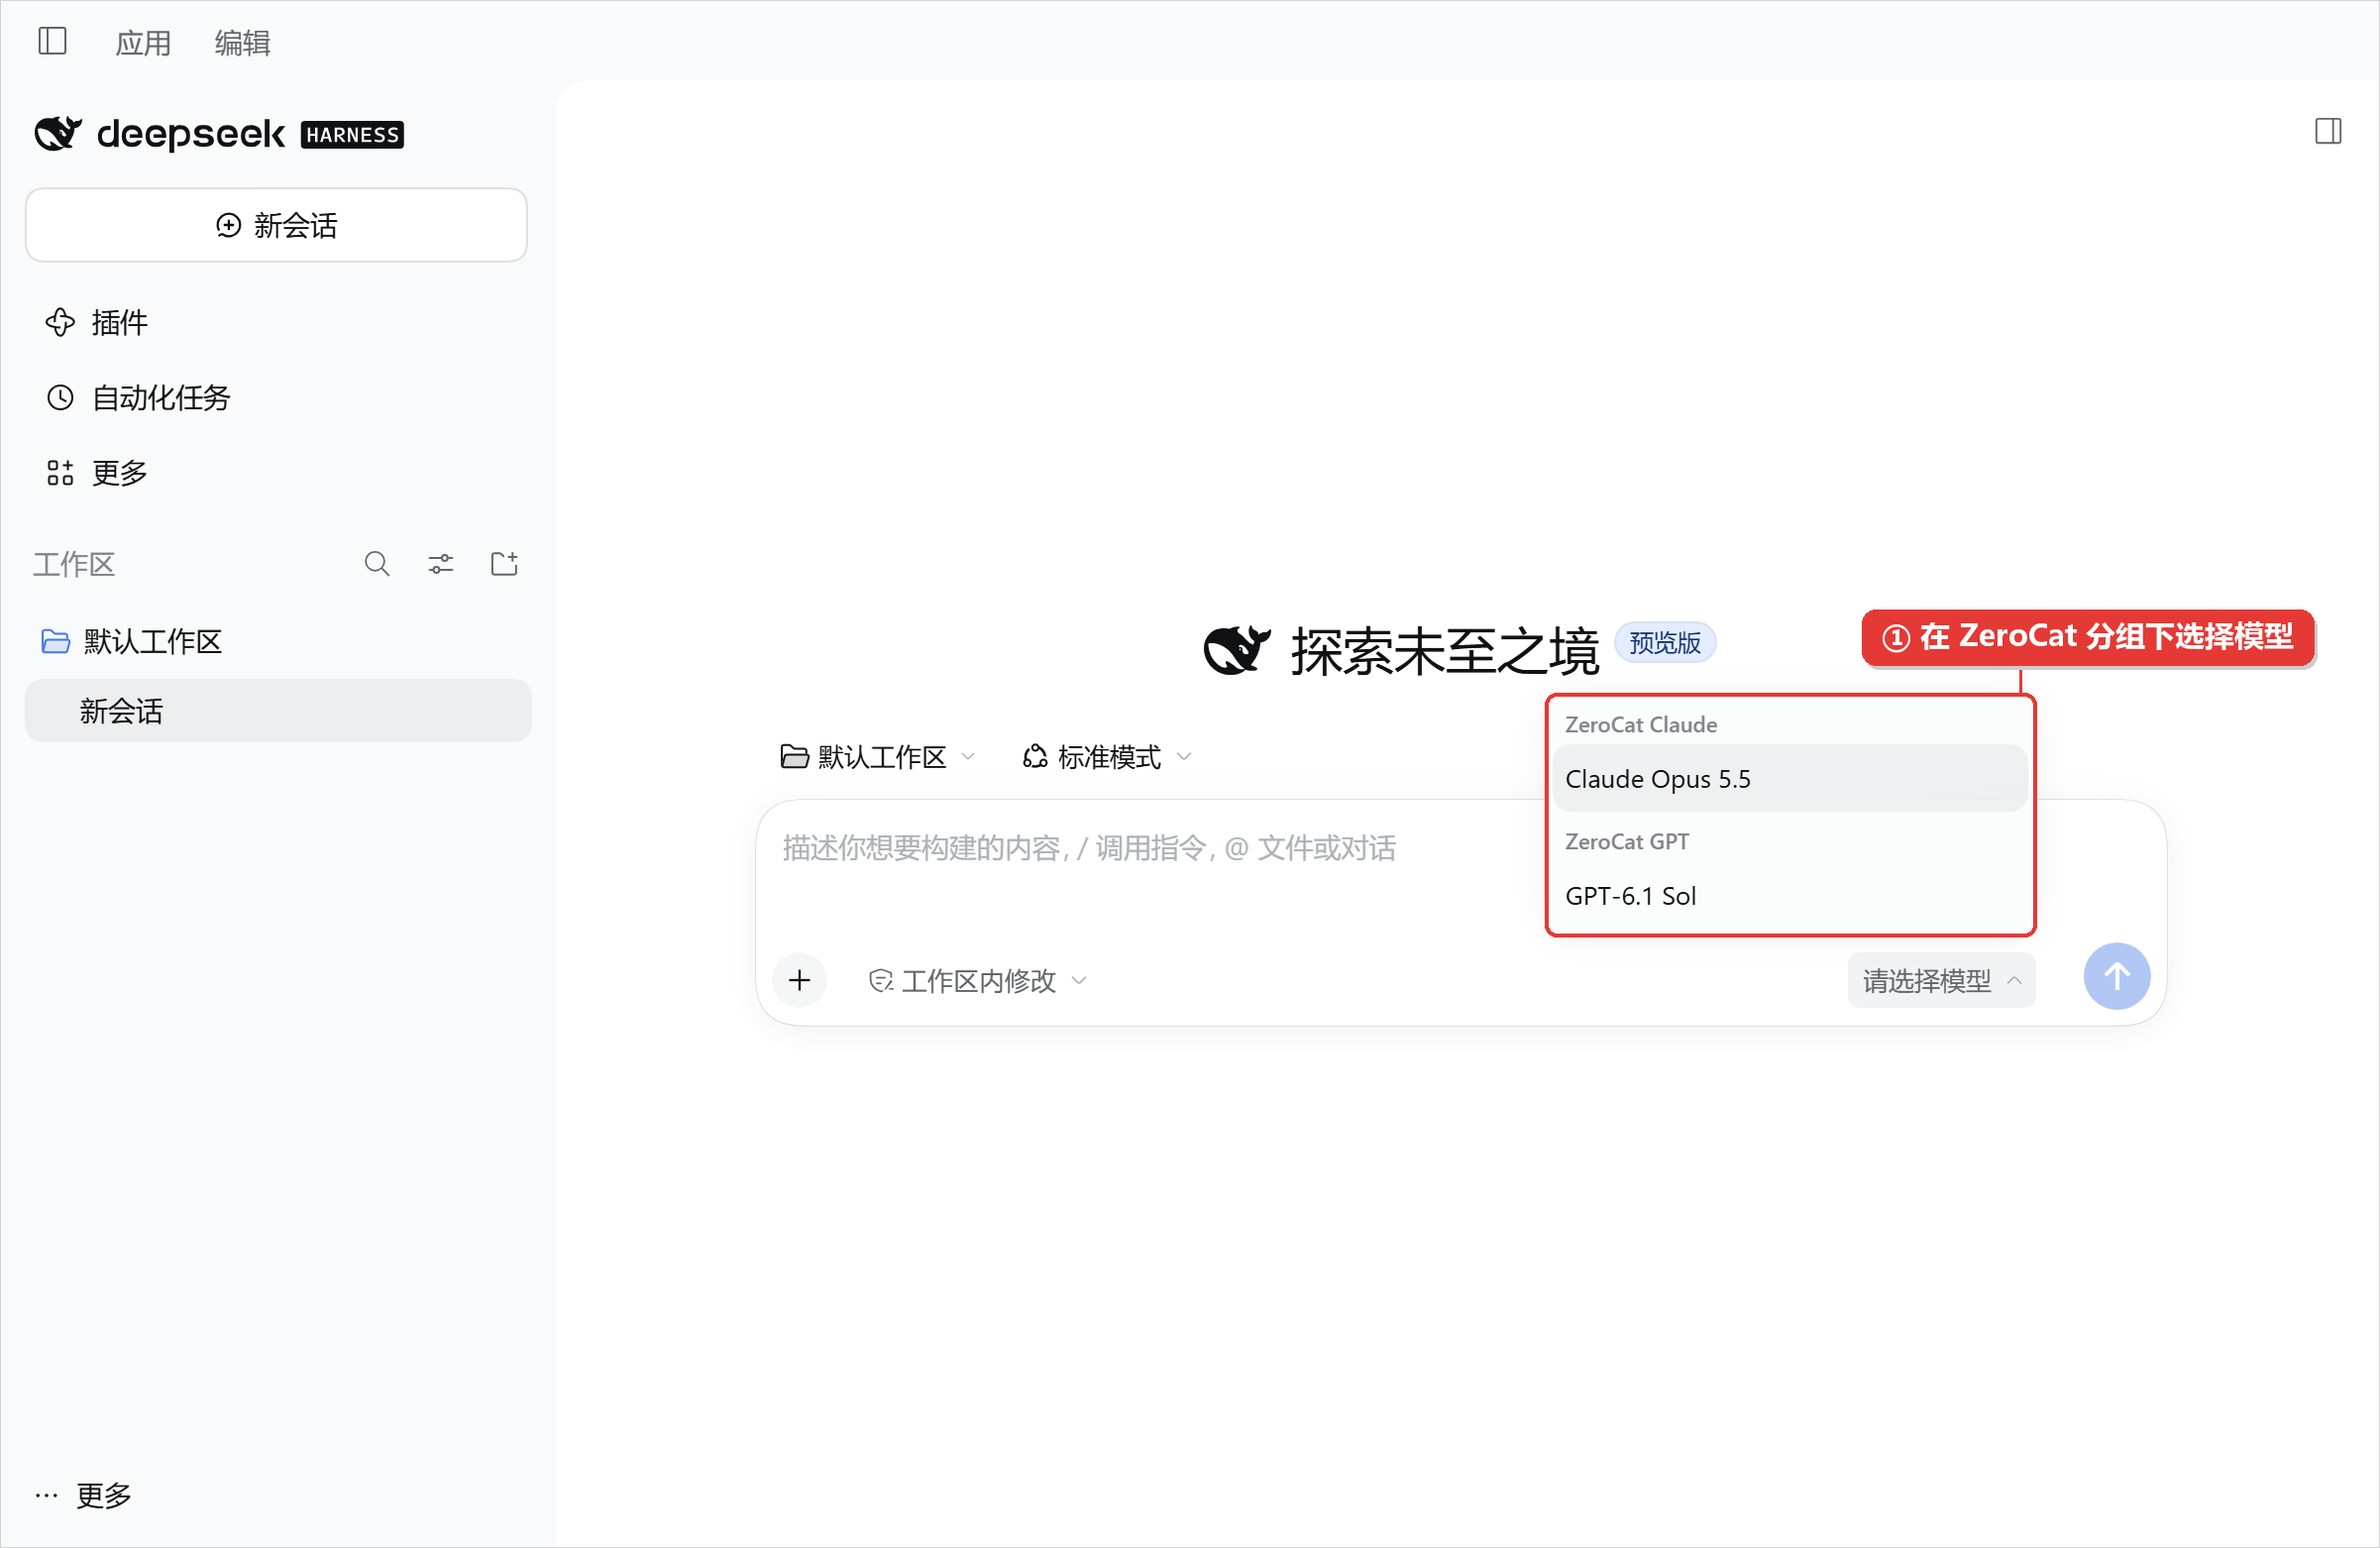Screen dimensions: 2380x1548
Task: Open 插件 in the sidebar
Action: coord(97,322)
